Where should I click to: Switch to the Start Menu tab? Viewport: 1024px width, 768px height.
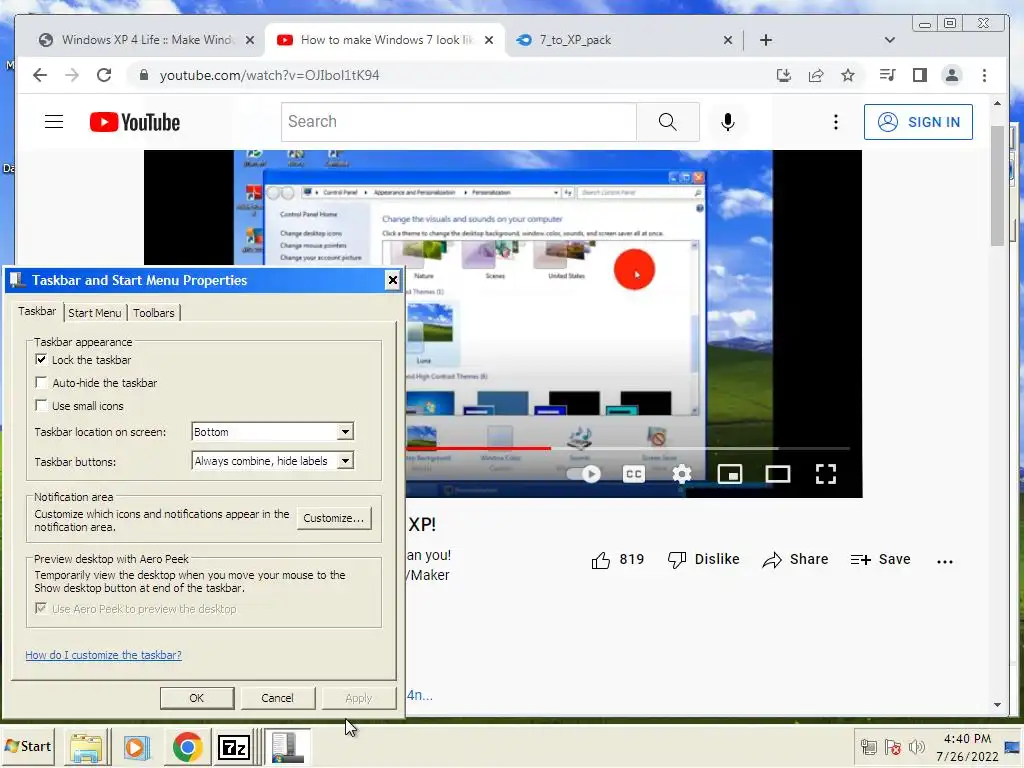coord(95,313)
